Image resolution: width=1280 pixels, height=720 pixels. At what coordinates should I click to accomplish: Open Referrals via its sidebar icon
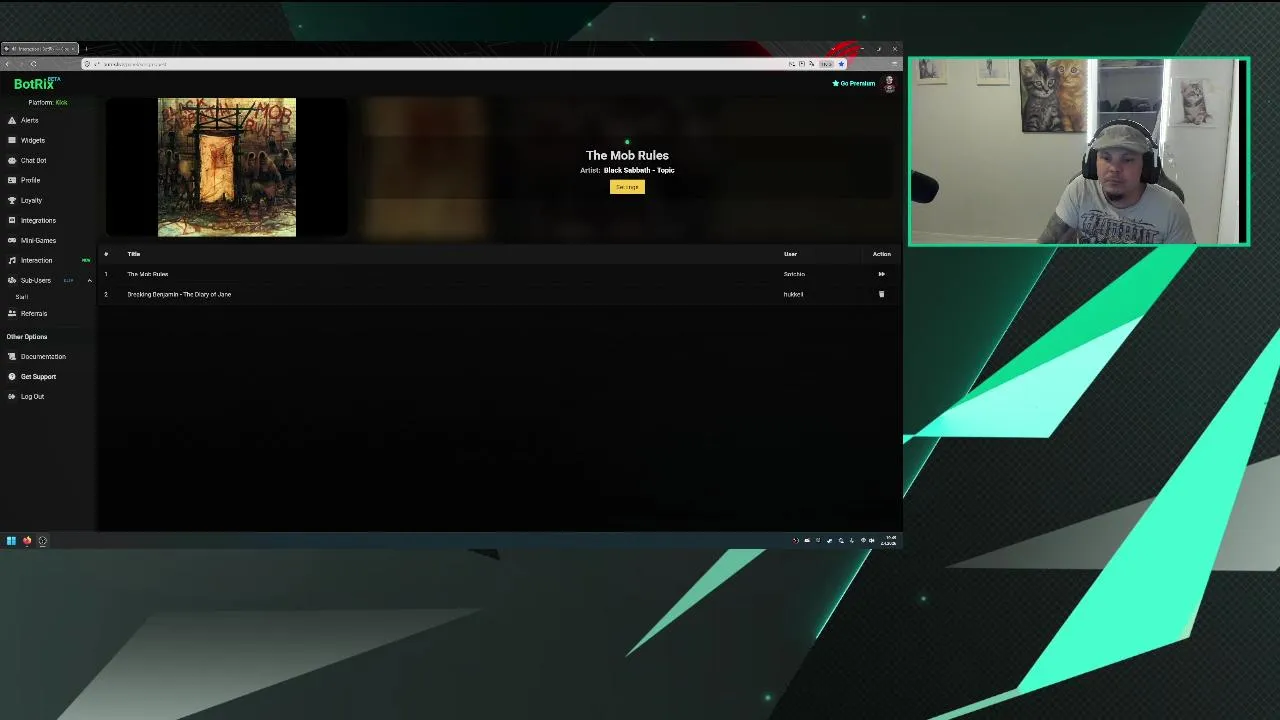click(x=12, y=313)
